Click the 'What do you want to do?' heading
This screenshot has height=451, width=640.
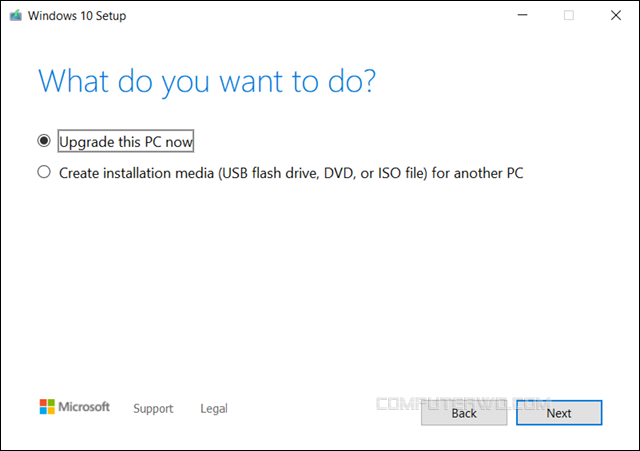click(x=208, y=82)
